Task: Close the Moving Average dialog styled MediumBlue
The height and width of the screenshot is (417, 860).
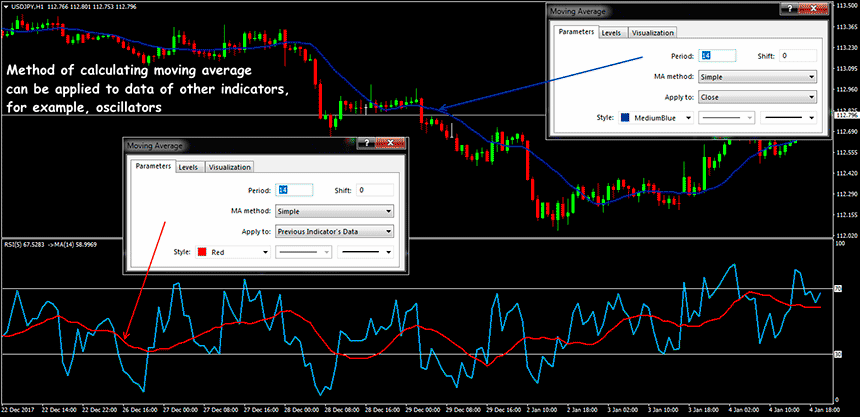Action: [x=813, y=11]
